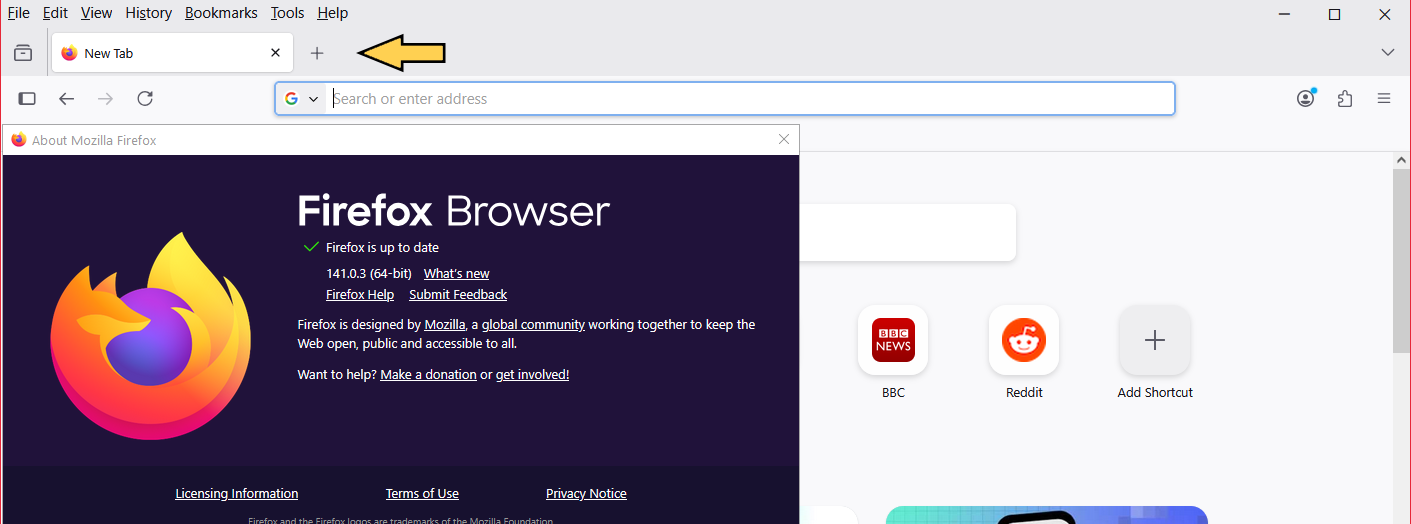Follow the global community link

click(533, 324)
